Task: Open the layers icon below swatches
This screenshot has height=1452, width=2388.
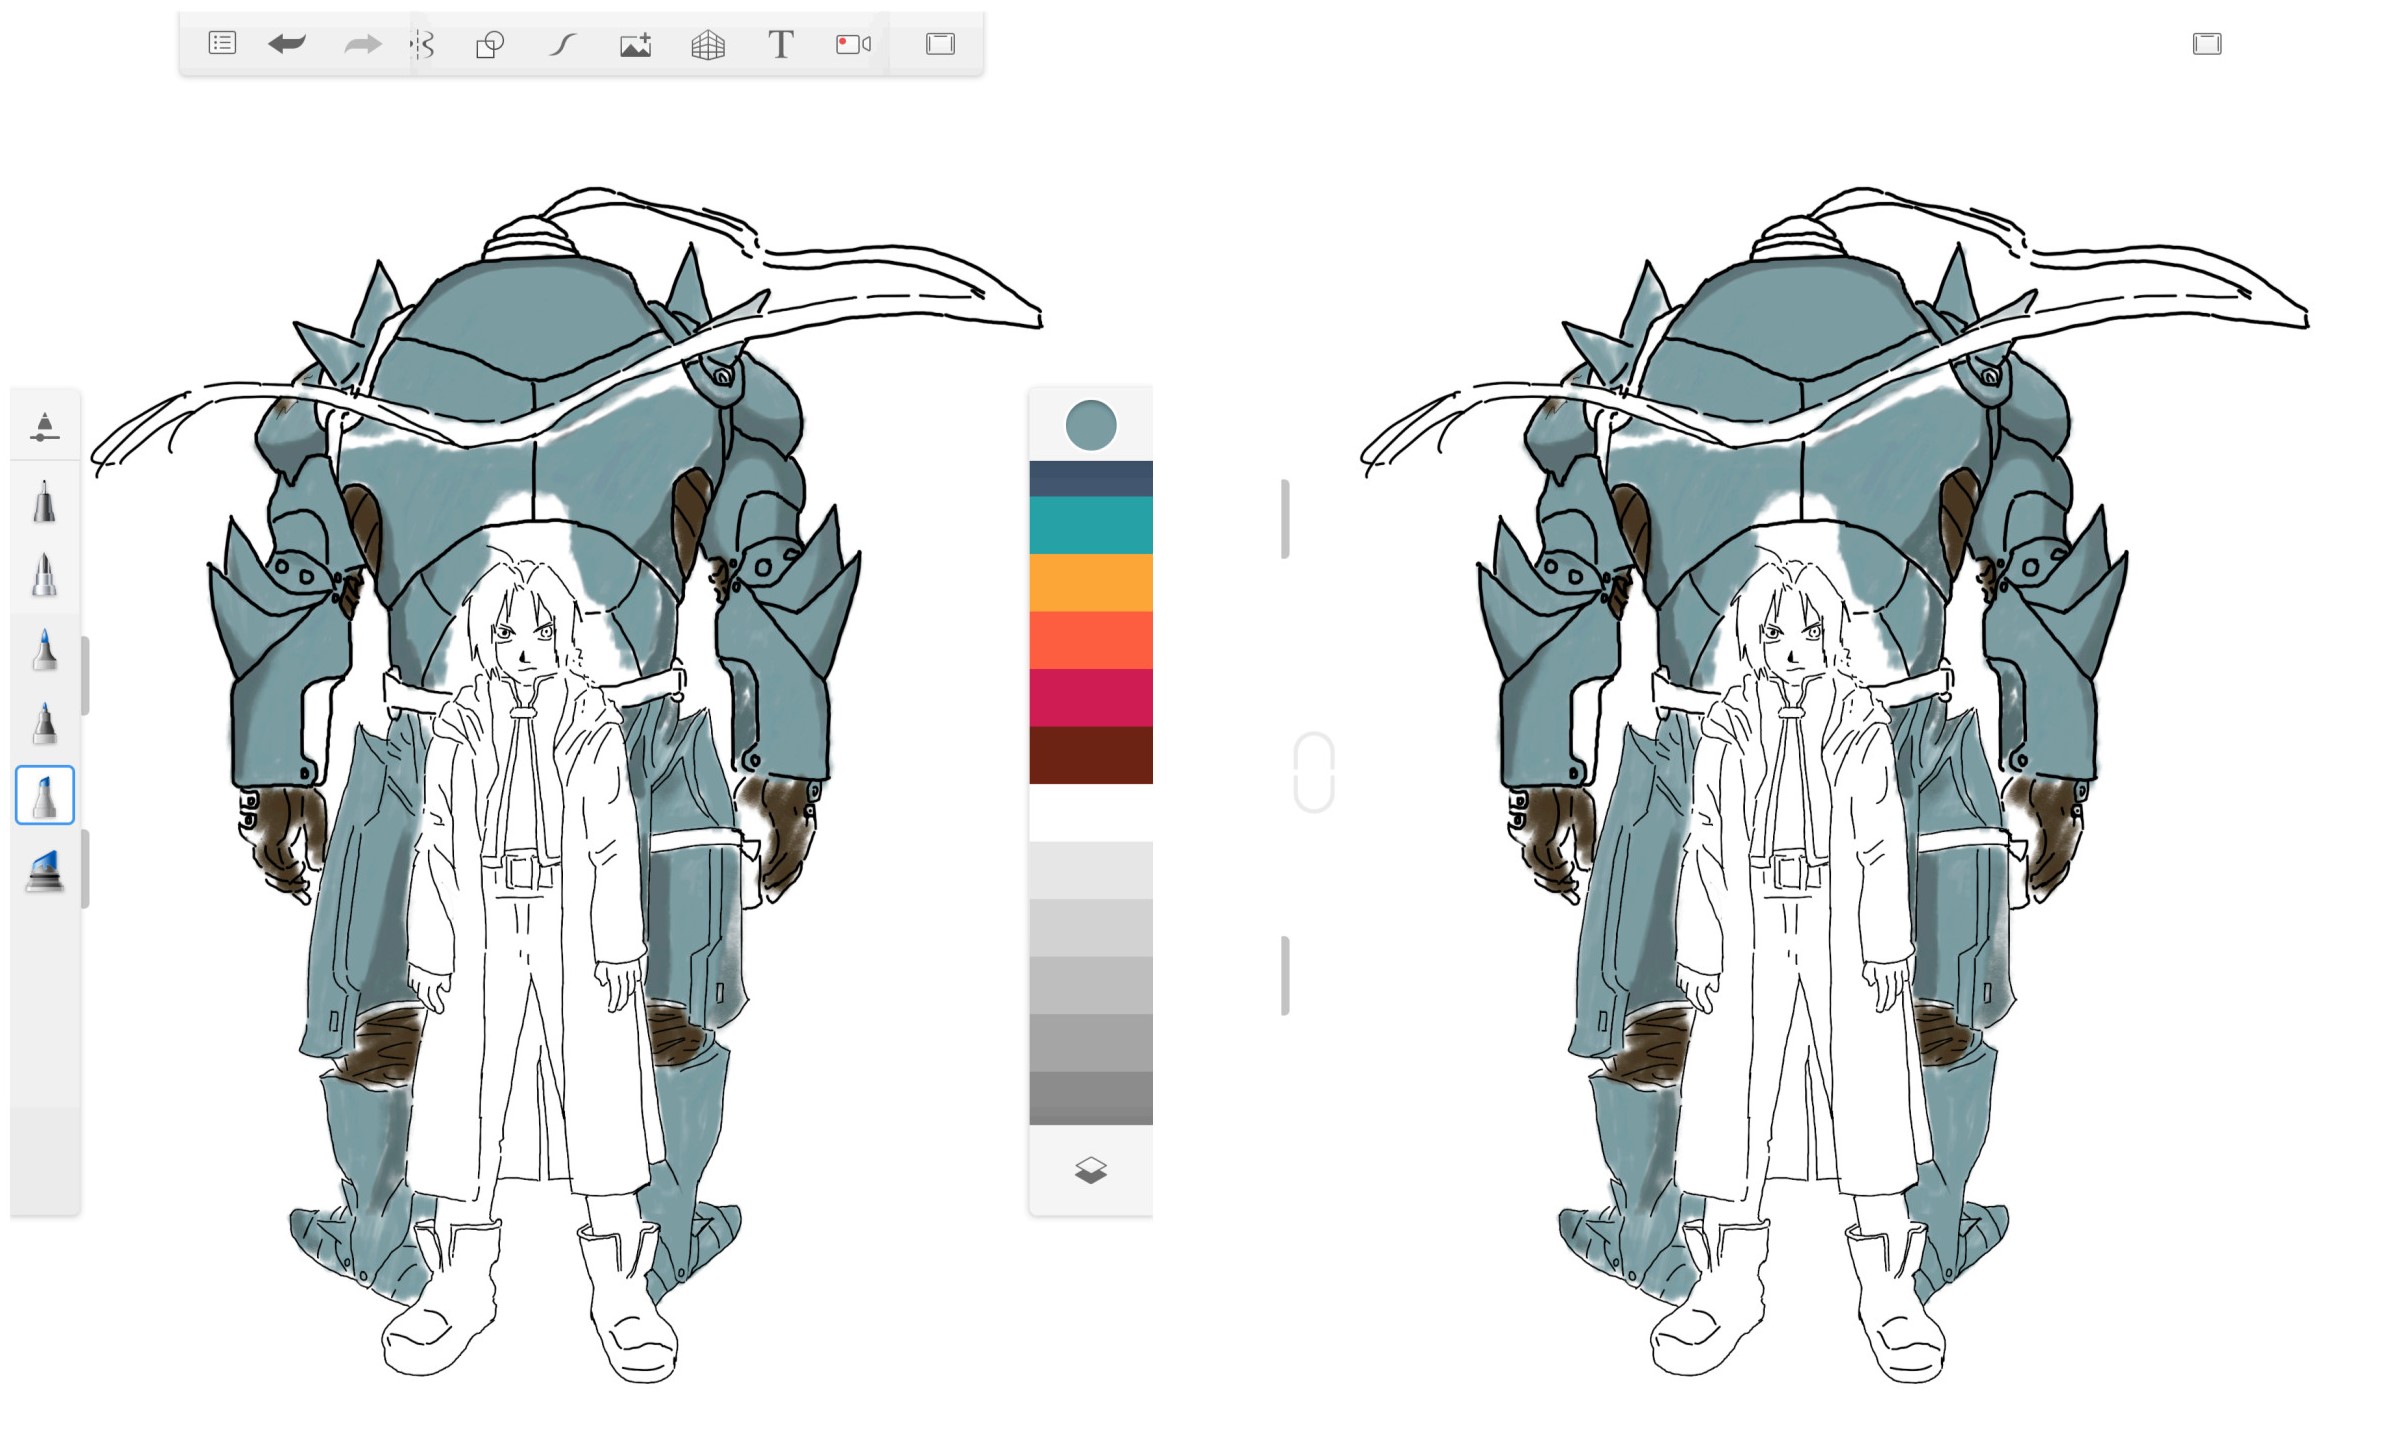Action: (x=1091, y=1170)
